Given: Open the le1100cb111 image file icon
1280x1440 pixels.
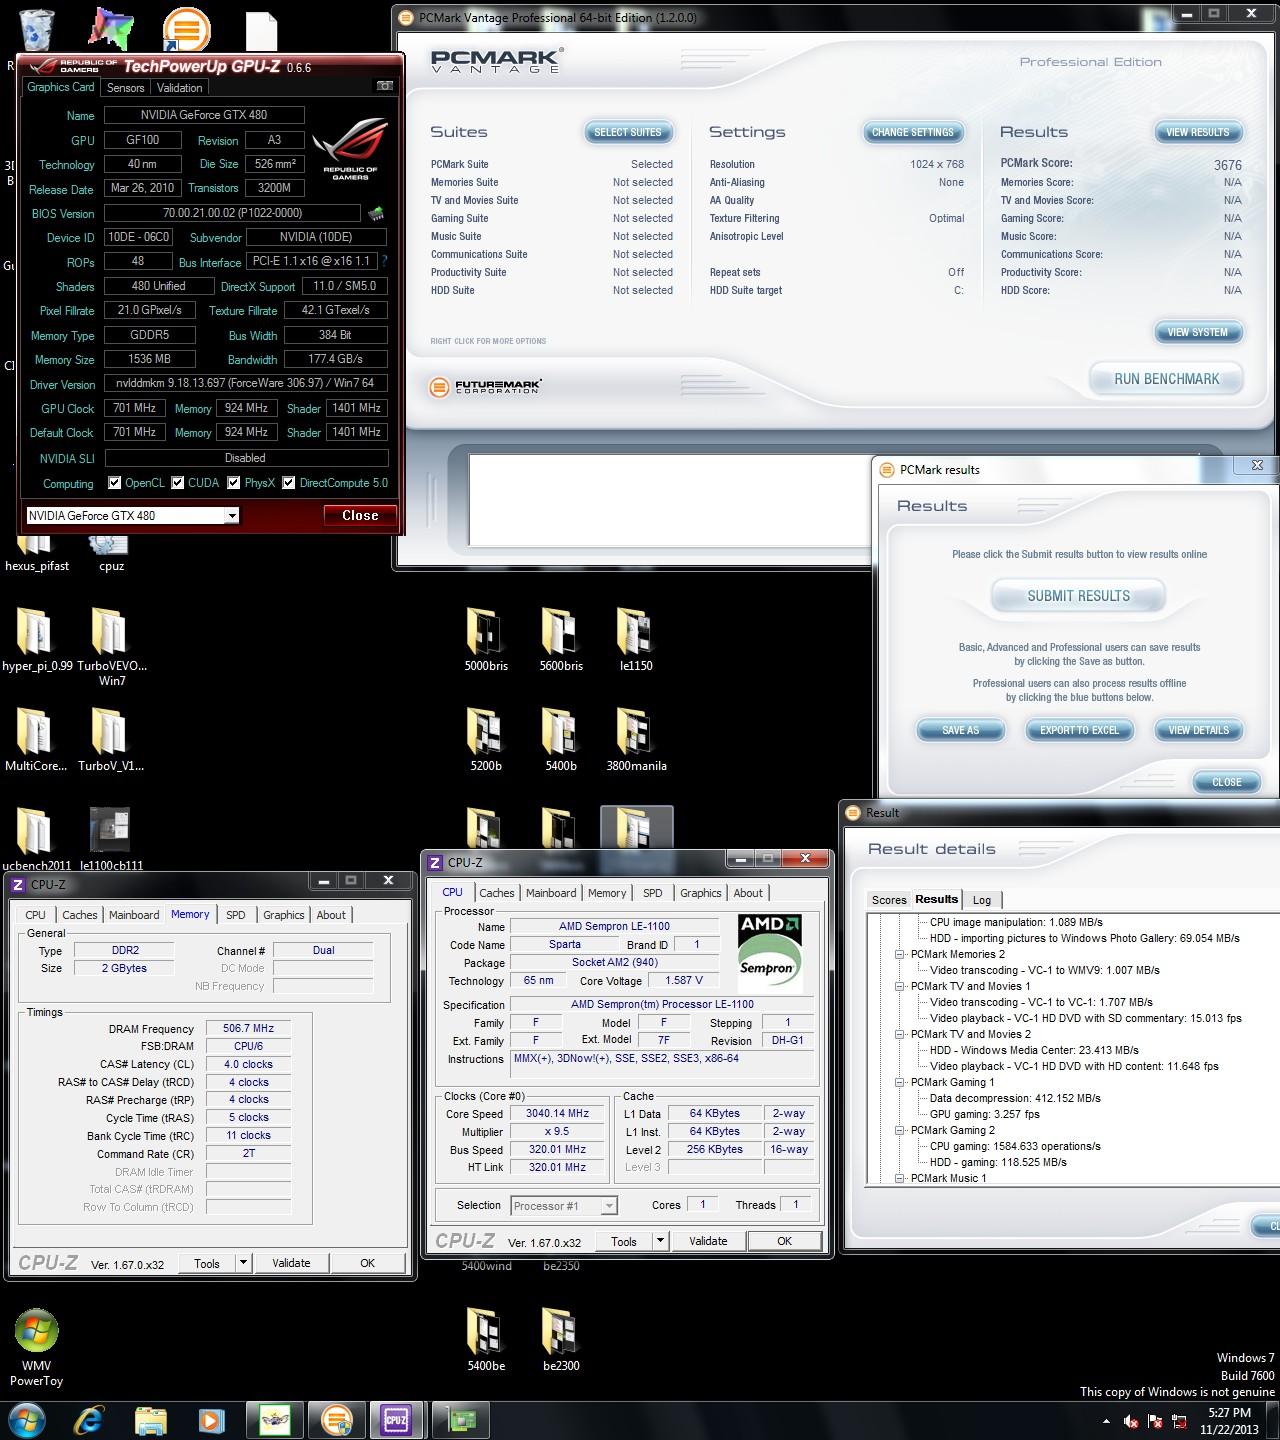Looking at the screenshot, I should click(110, 831).
